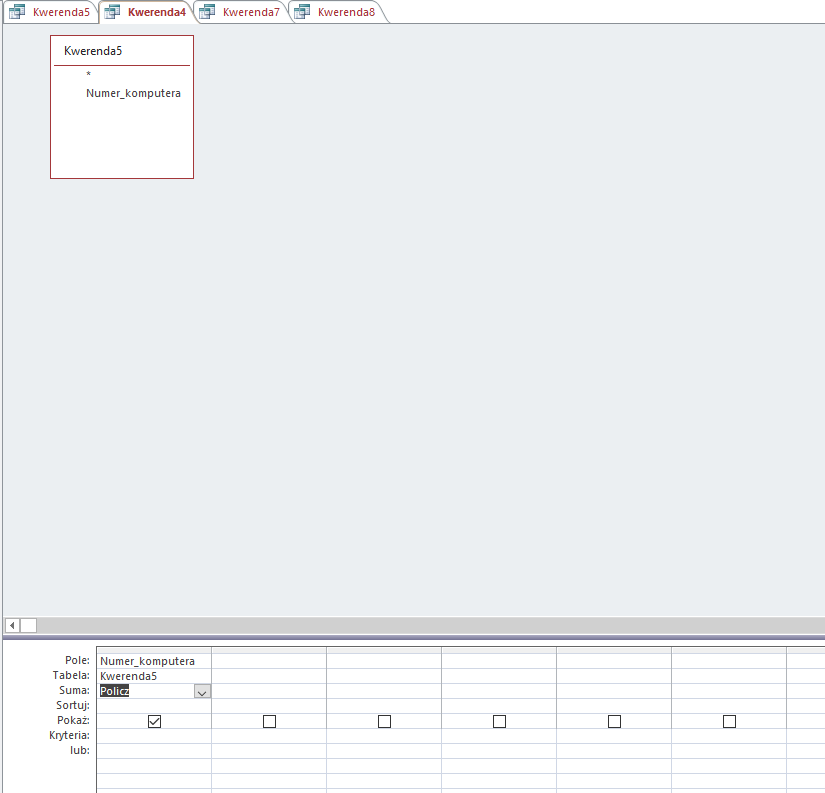The height and width of the screenshot is (793, 825).
Task: Click the query icon on Kwerenda7 tab
Action: 207,12
